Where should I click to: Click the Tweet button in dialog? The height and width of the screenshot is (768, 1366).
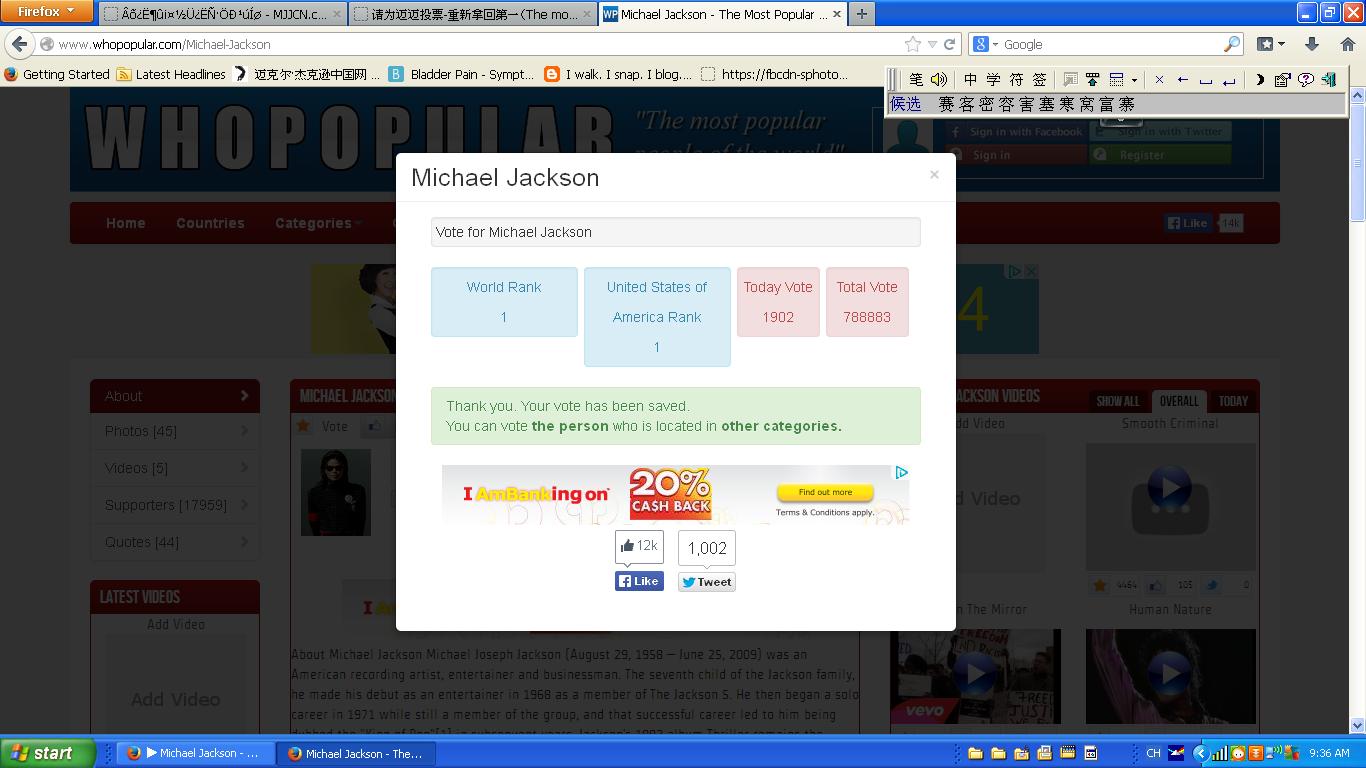tap(706, 582)
